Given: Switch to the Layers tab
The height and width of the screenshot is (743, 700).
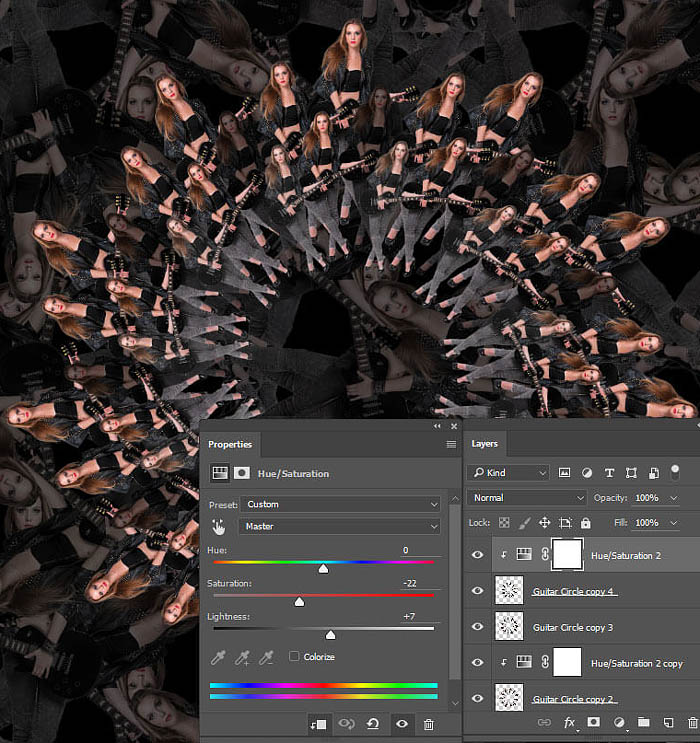Looking at the screenshot, I should 484,444.
